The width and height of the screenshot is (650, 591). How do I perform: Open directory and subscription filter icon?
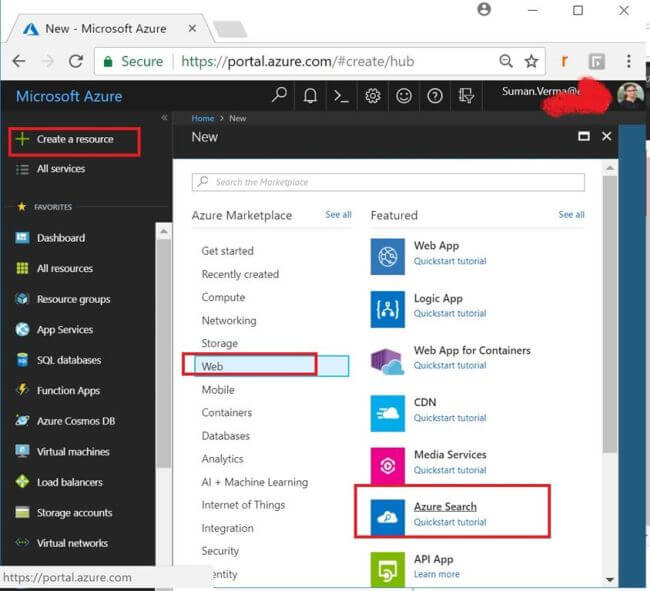466,96
